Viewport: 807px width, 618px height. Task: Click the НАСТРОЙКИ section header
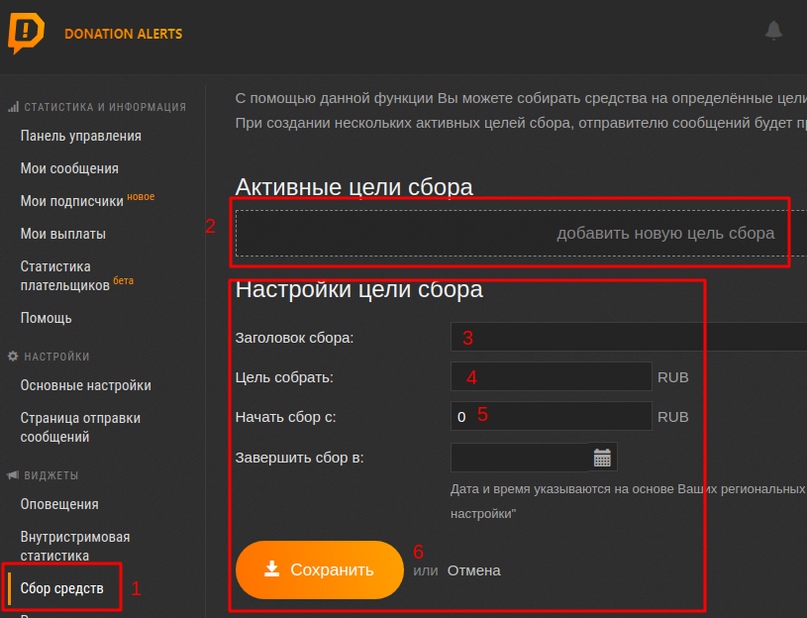(57, 357)
